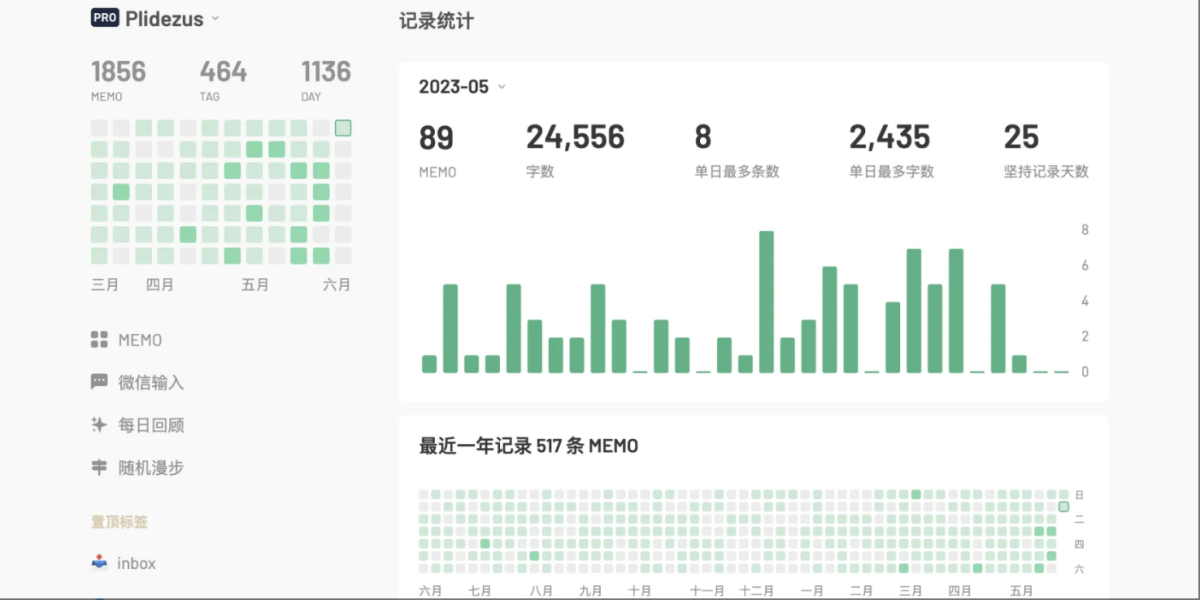
Task: Click the chevron next to 2023-05
Action: coord(502,87)
